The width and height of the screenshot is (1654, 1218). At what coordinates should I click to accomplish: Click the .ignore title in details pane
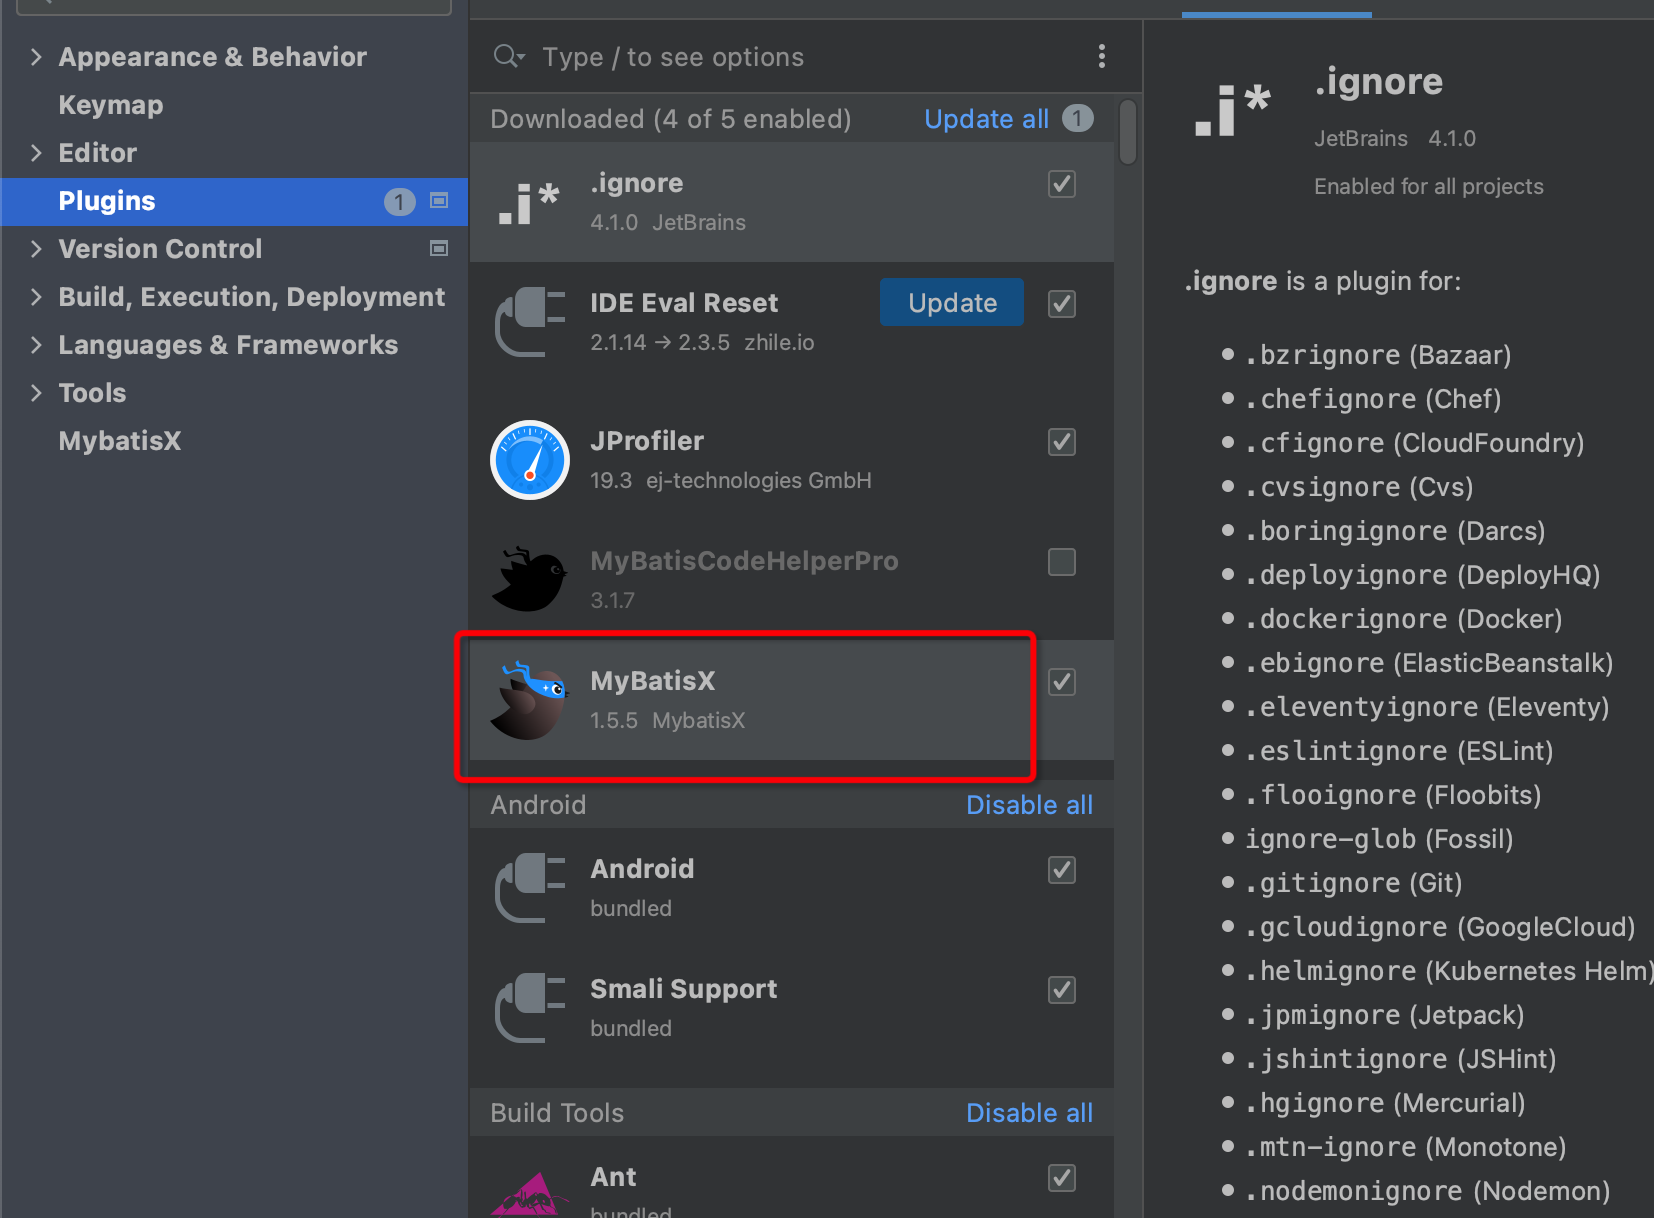[x=1378, y=82]
